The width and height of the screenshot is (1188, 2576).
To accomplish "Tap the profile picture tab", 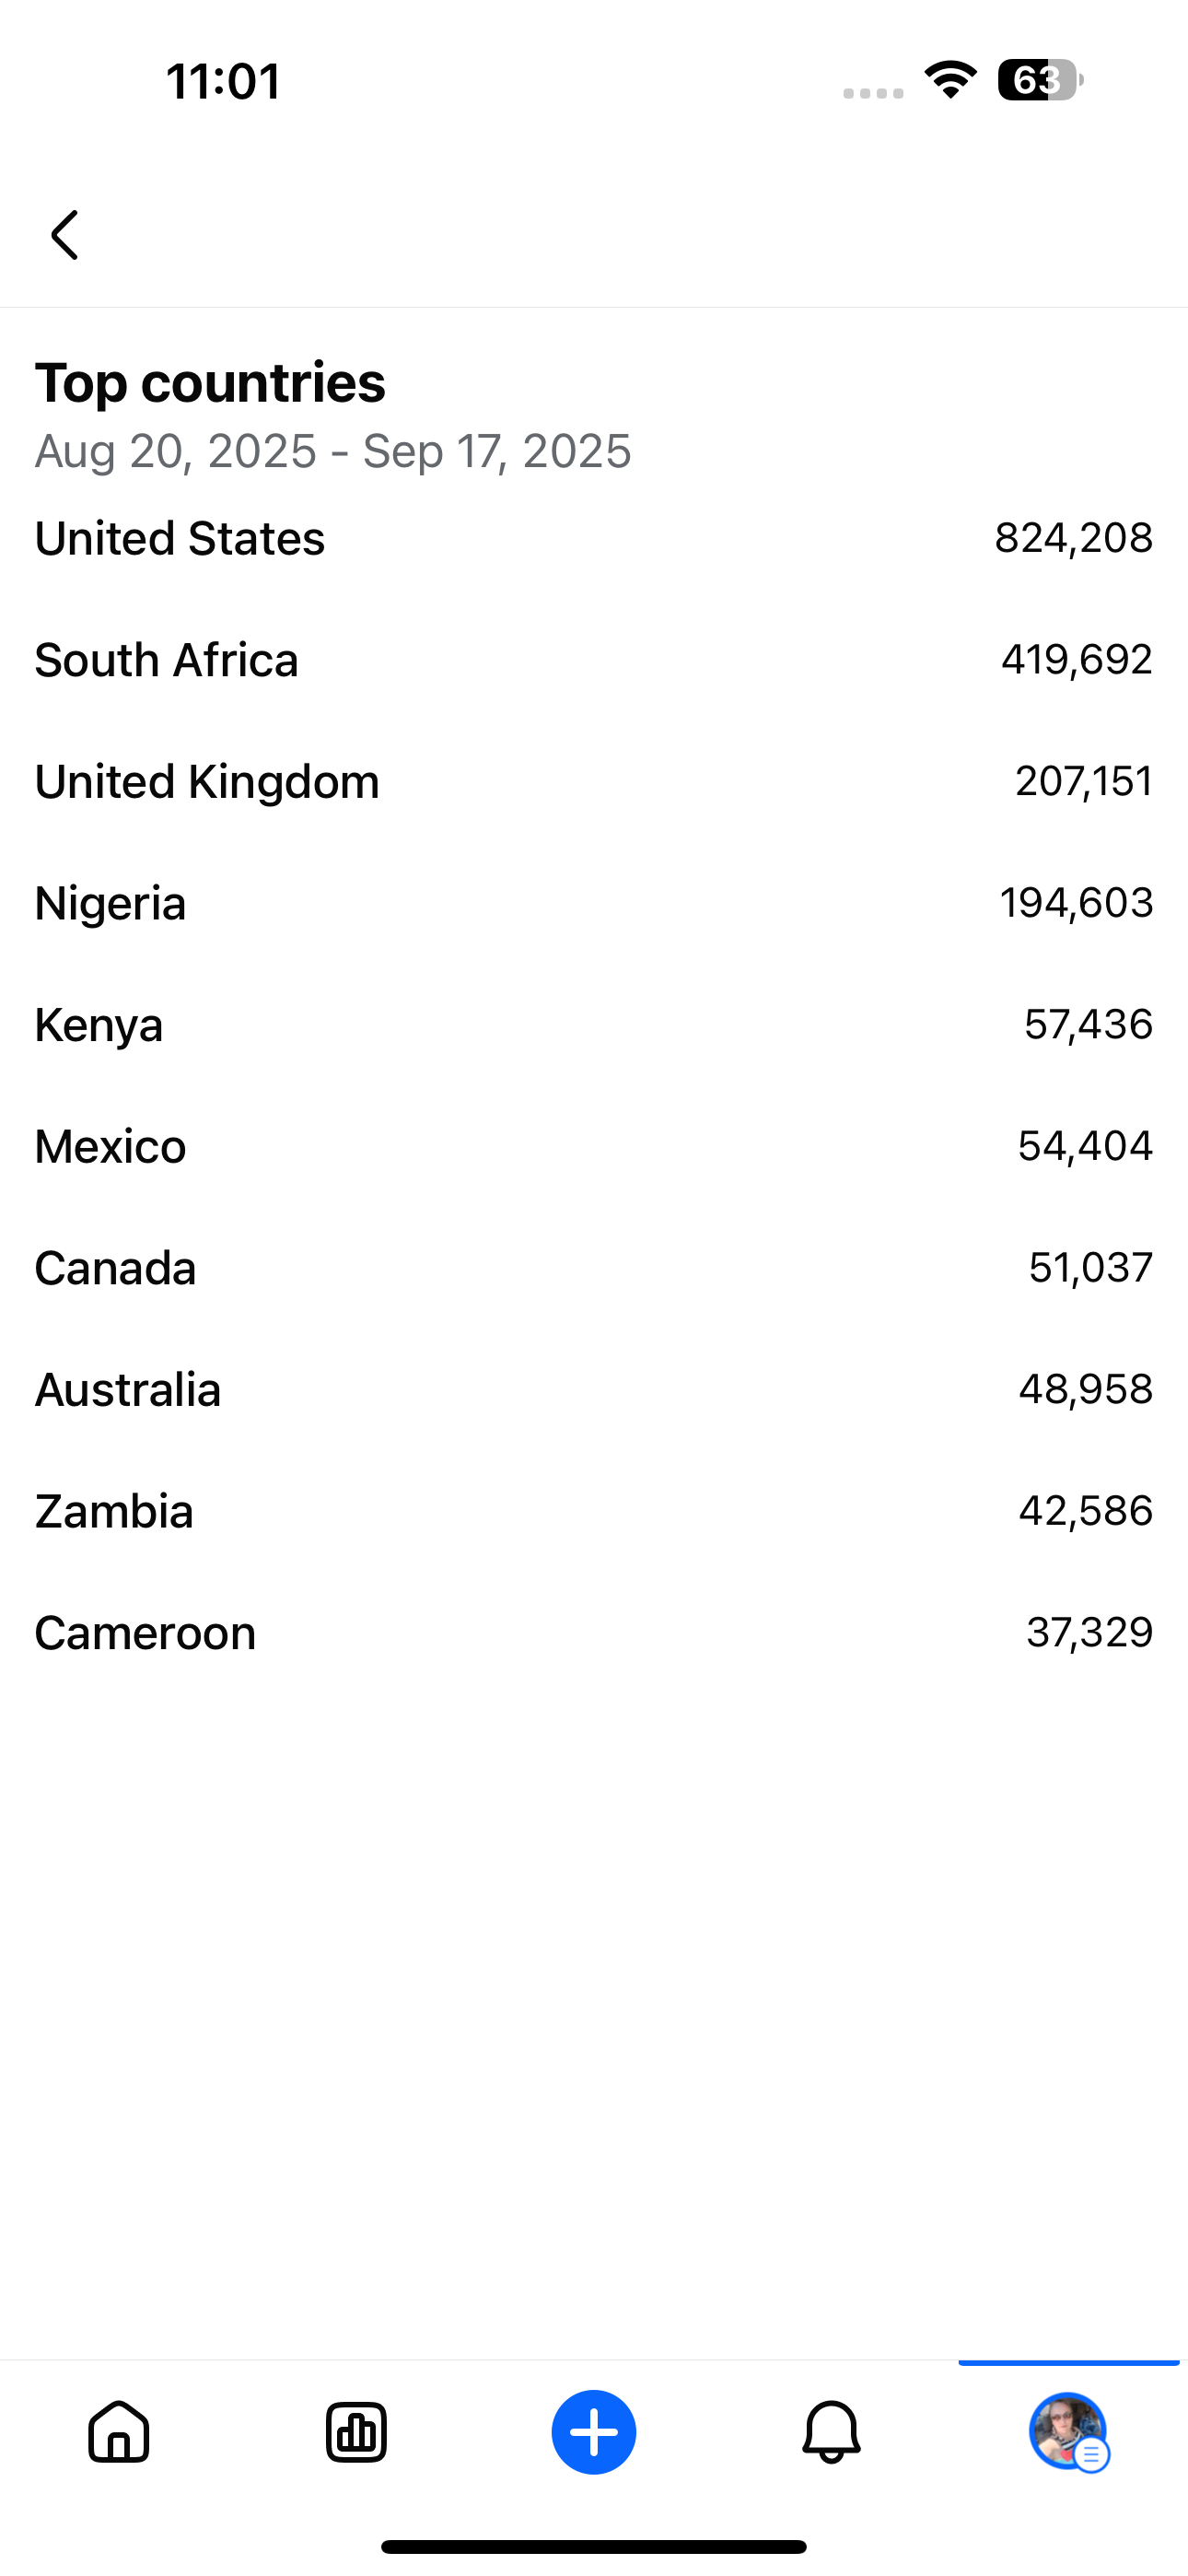I will click(1068, 2432).
